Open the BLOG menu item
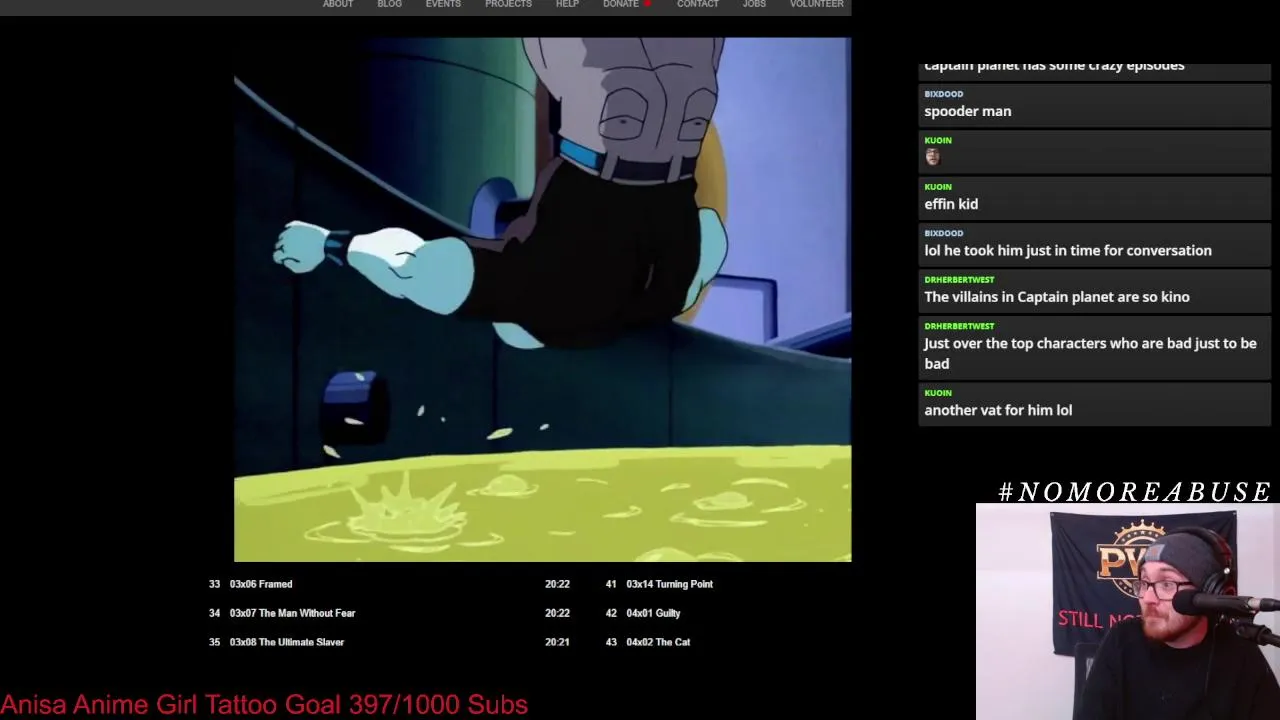Screen dimensions: 1280x720 point(389,4)
